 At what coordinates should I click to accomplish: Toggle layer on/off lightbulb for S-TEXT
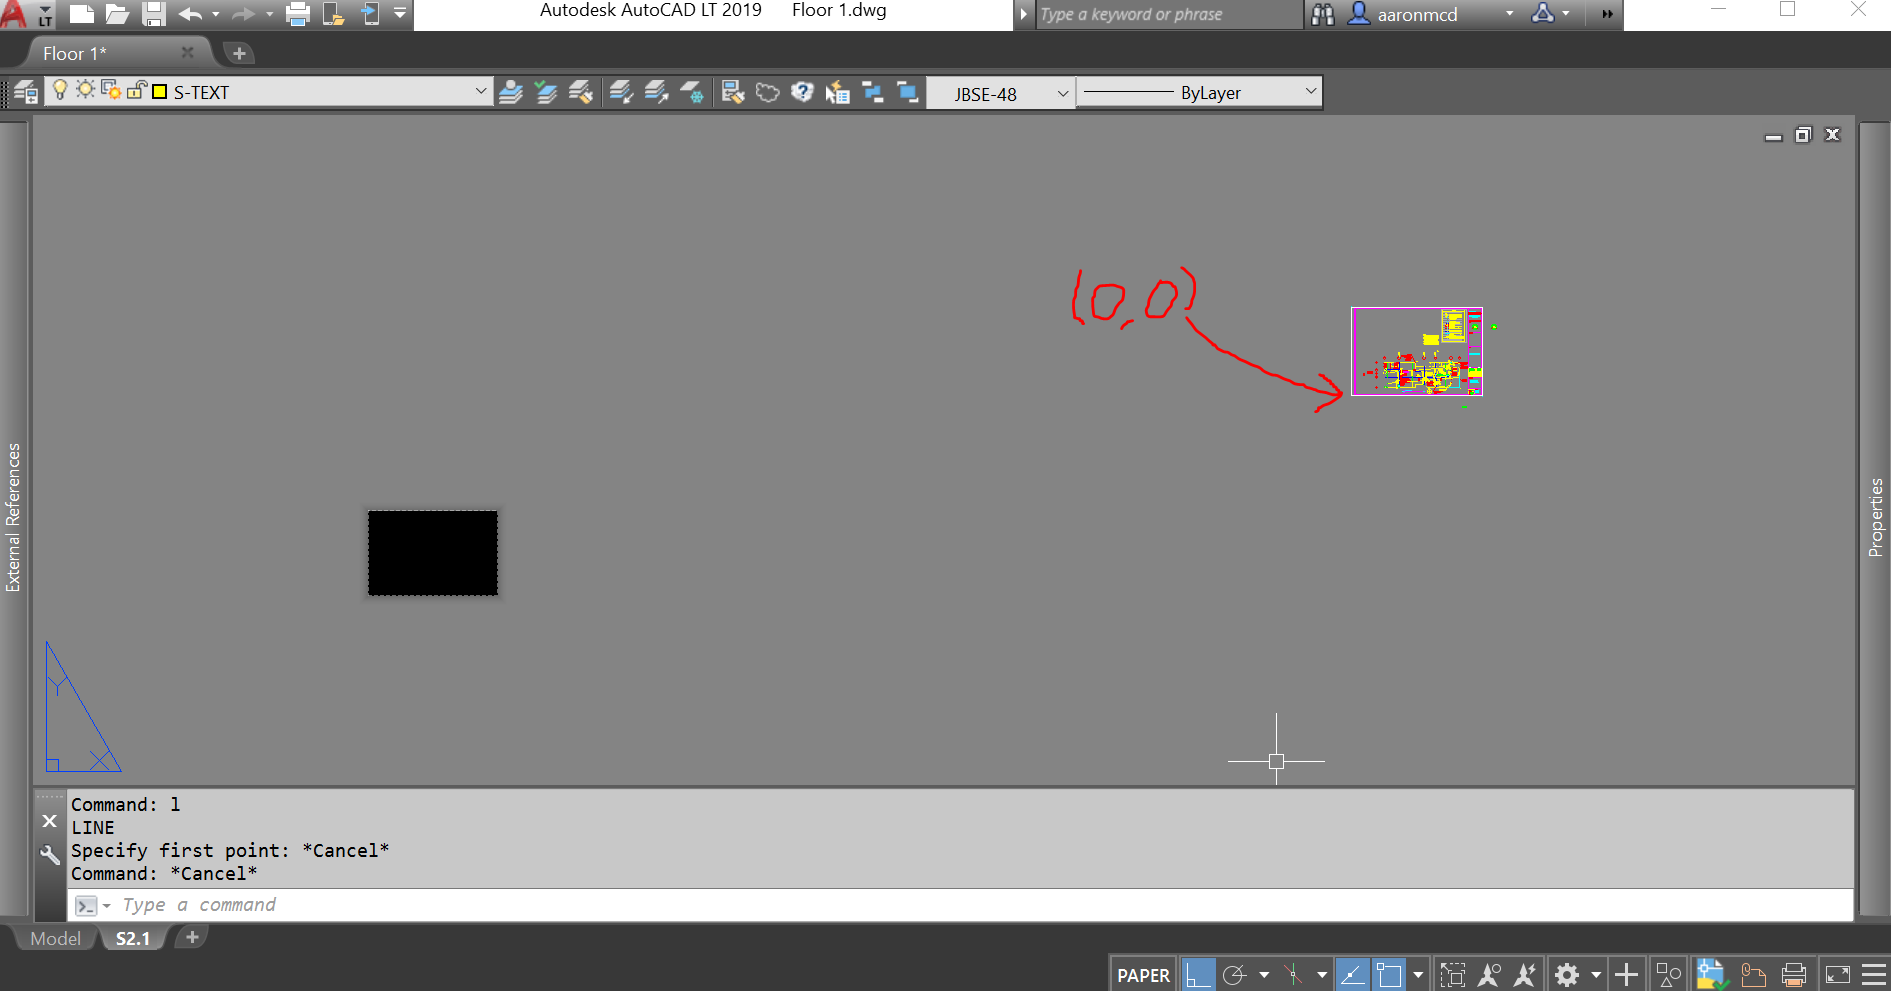tap(60, 90)
